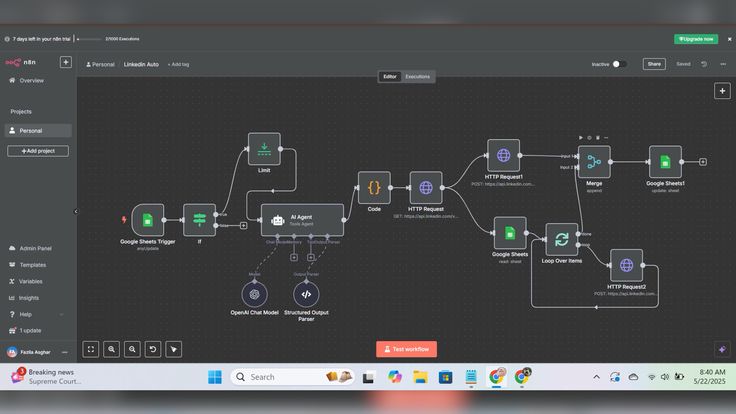This screenshot has height=414, width=736.
Task: Open the Google Sheets Trigger node
Action: (x=148, y=220)
